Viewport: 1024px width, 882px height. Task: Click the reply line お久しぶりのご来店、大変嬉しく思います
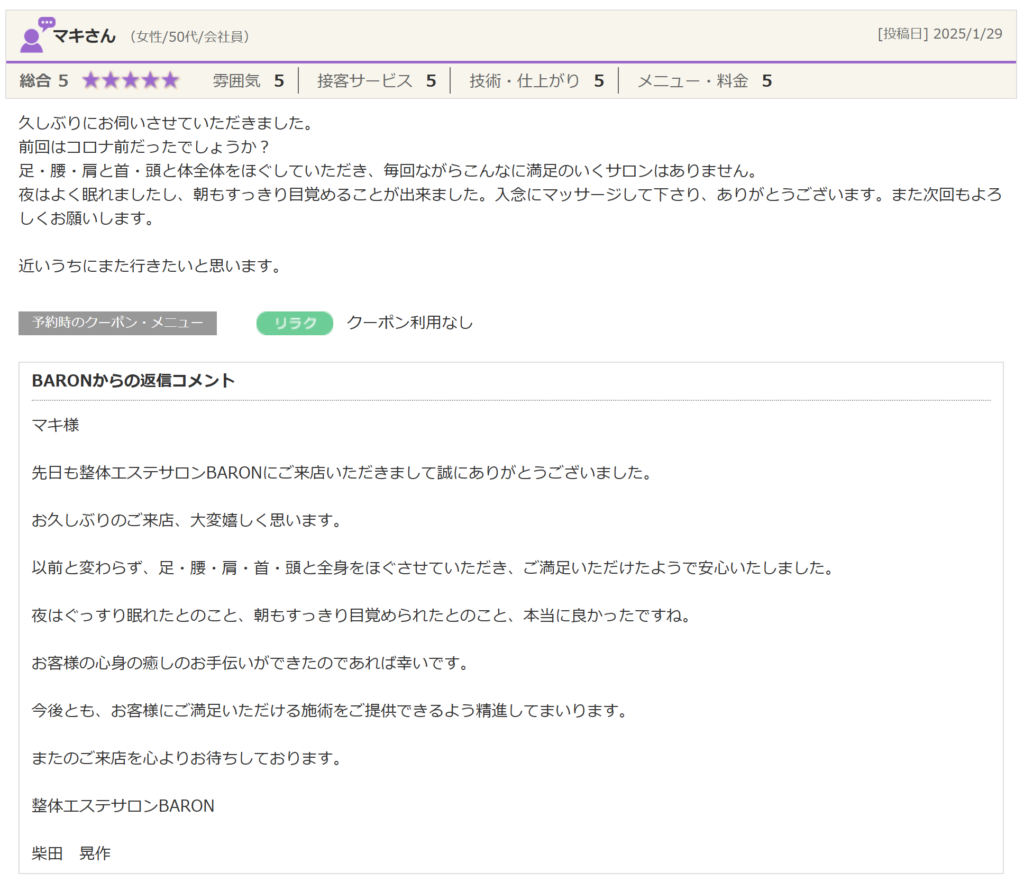(187, 521)
